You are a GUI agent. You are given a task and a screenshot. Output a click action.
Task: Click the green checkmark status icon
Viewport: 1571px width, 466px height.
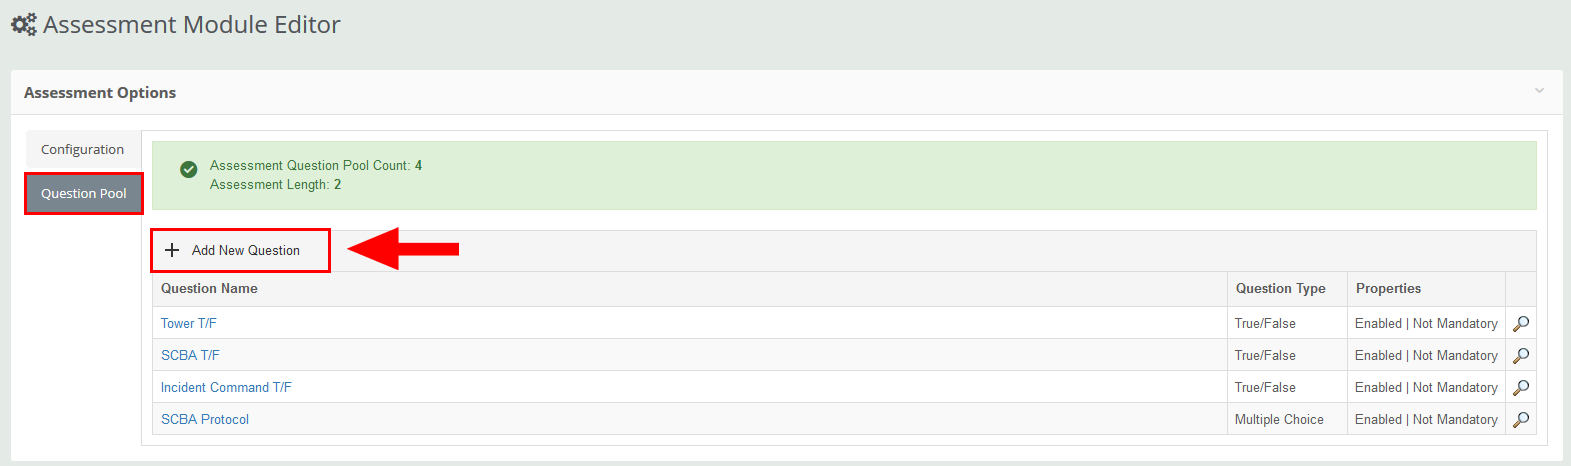[x=188, y=170]
